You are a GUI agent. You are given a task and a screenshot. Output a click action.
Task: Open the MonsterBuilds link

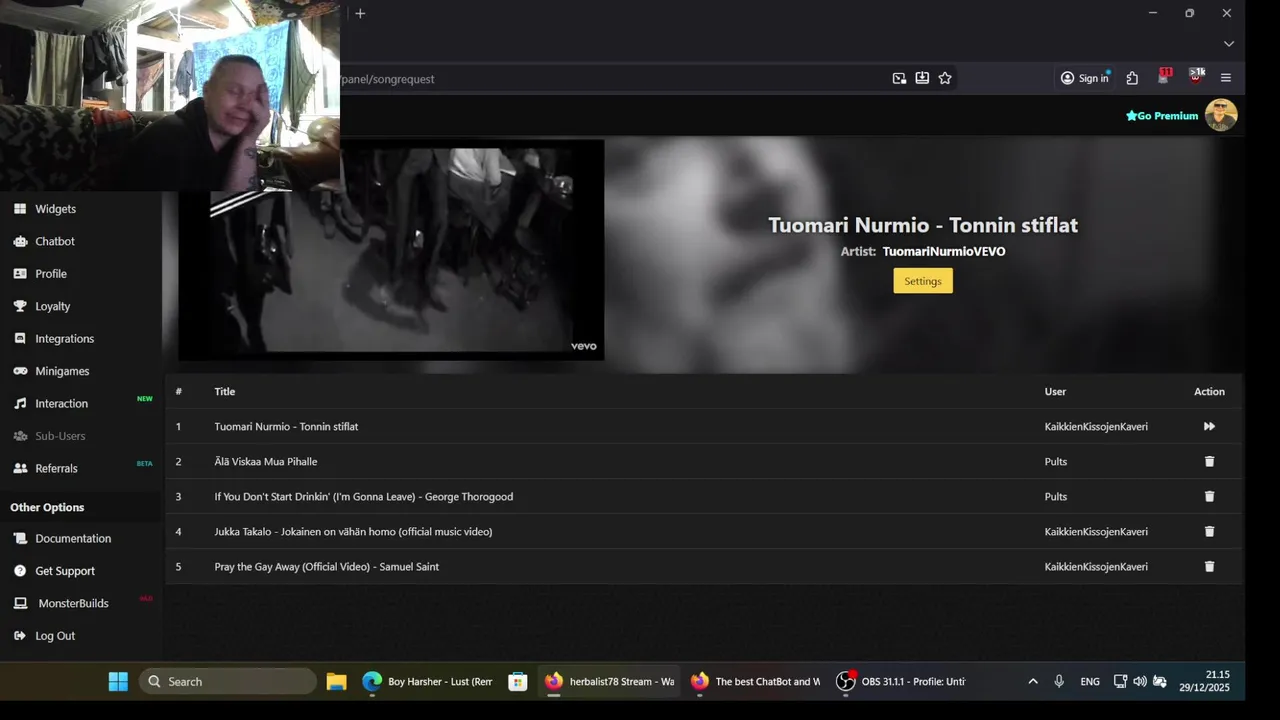coord(73,603)
